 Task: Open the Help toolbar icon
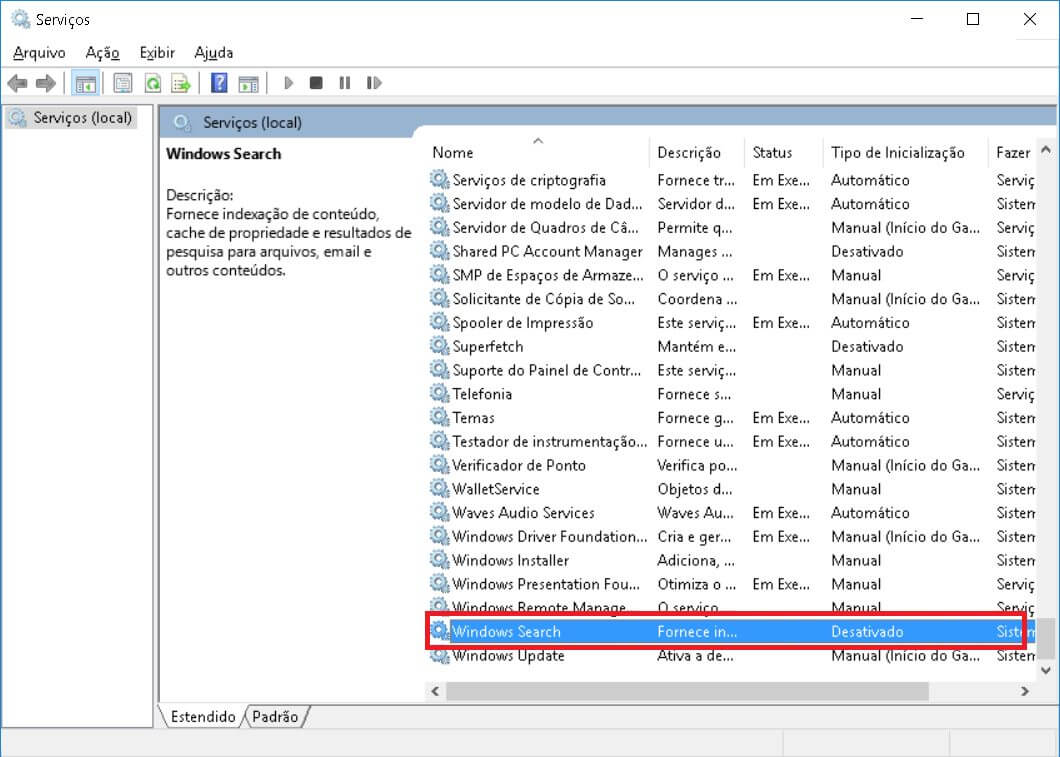point(219,83)
